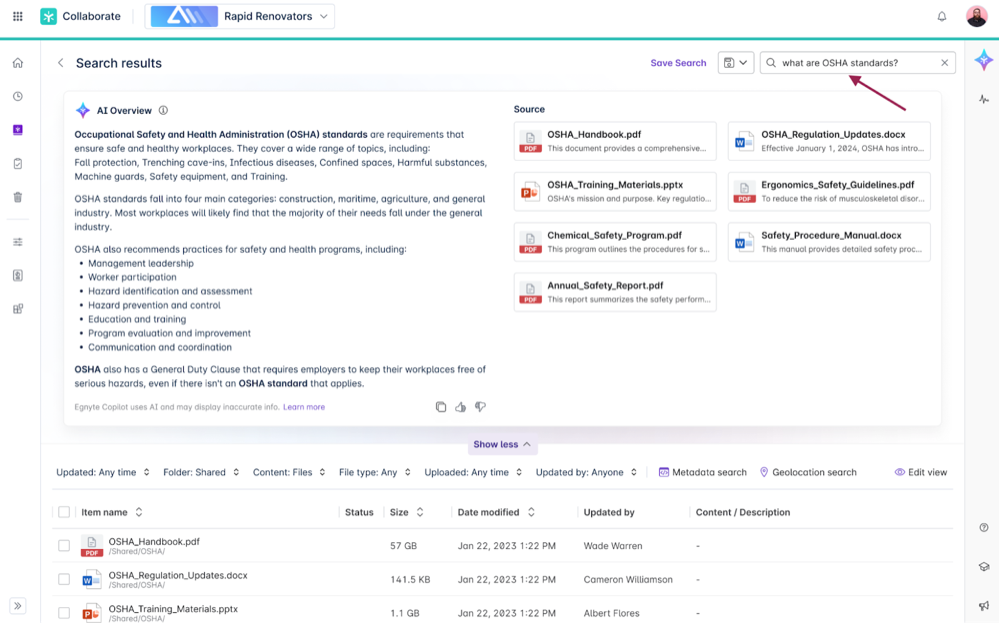The width and height of the screenshot is (999, 623).
Task: Tick the select-all checkbox in header
Action: pyautogui.click(x=64, y=512)
